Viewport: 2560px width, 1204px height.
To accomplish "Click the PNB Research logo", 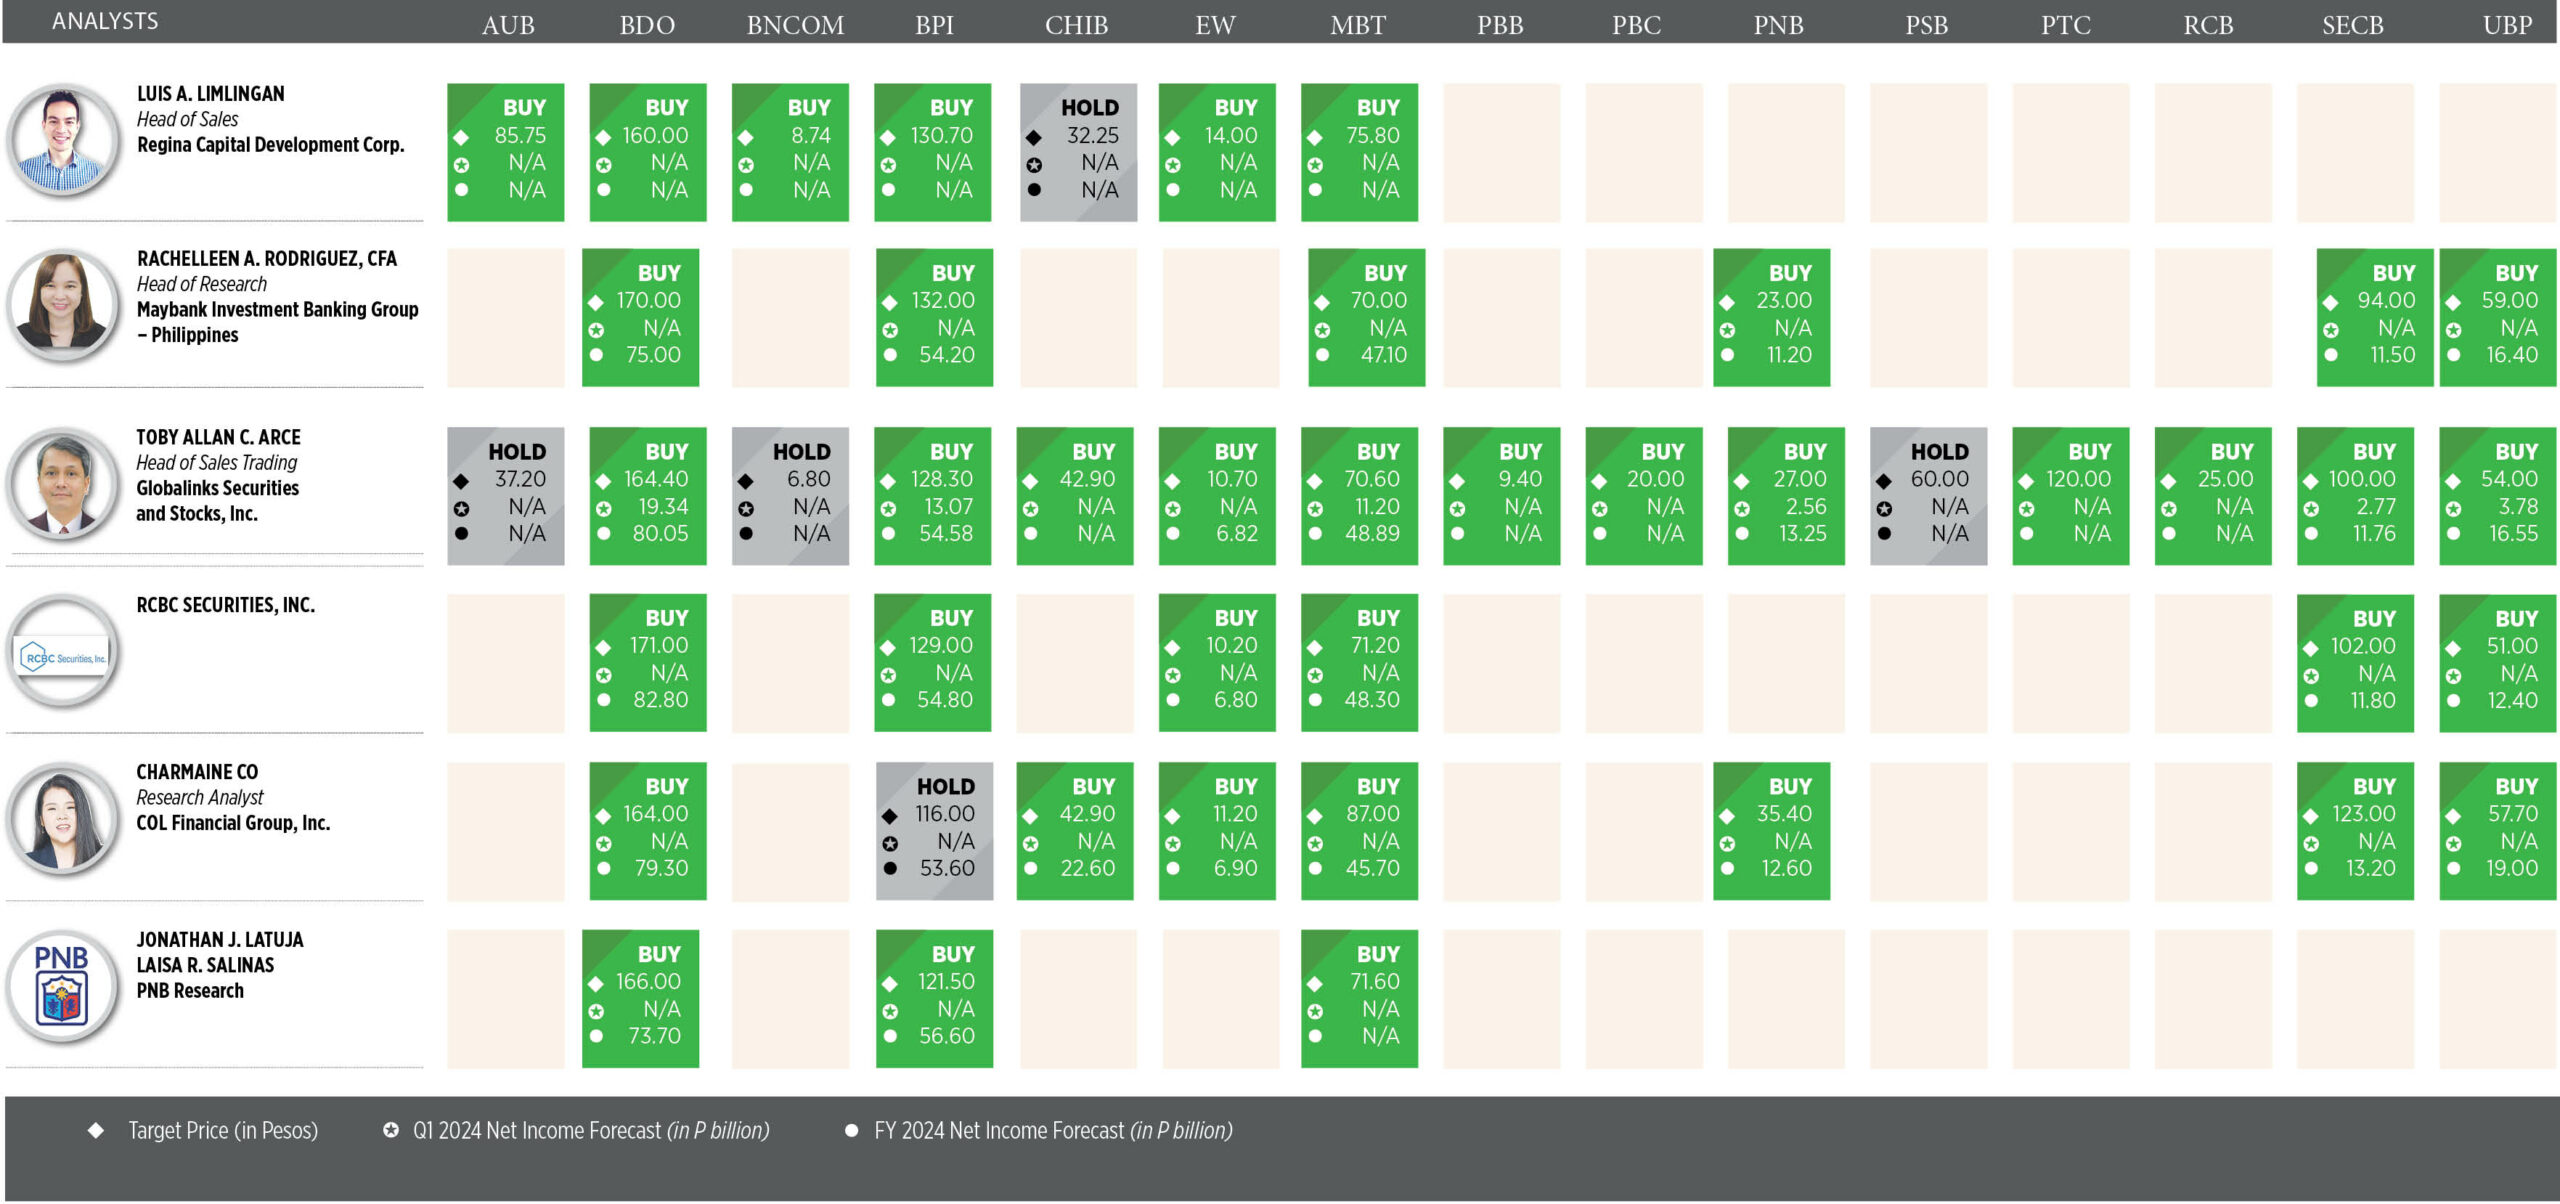I will click(63, 987).
